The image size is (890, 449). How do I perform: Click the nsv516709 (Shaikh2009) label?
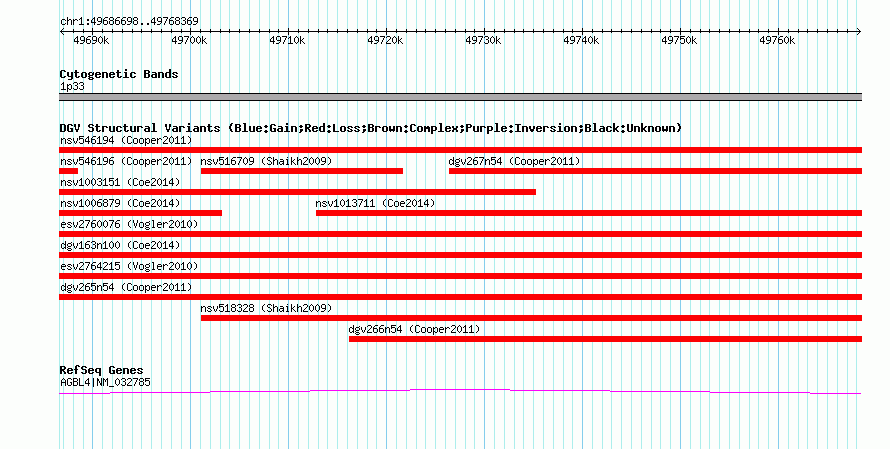(266, 161)
